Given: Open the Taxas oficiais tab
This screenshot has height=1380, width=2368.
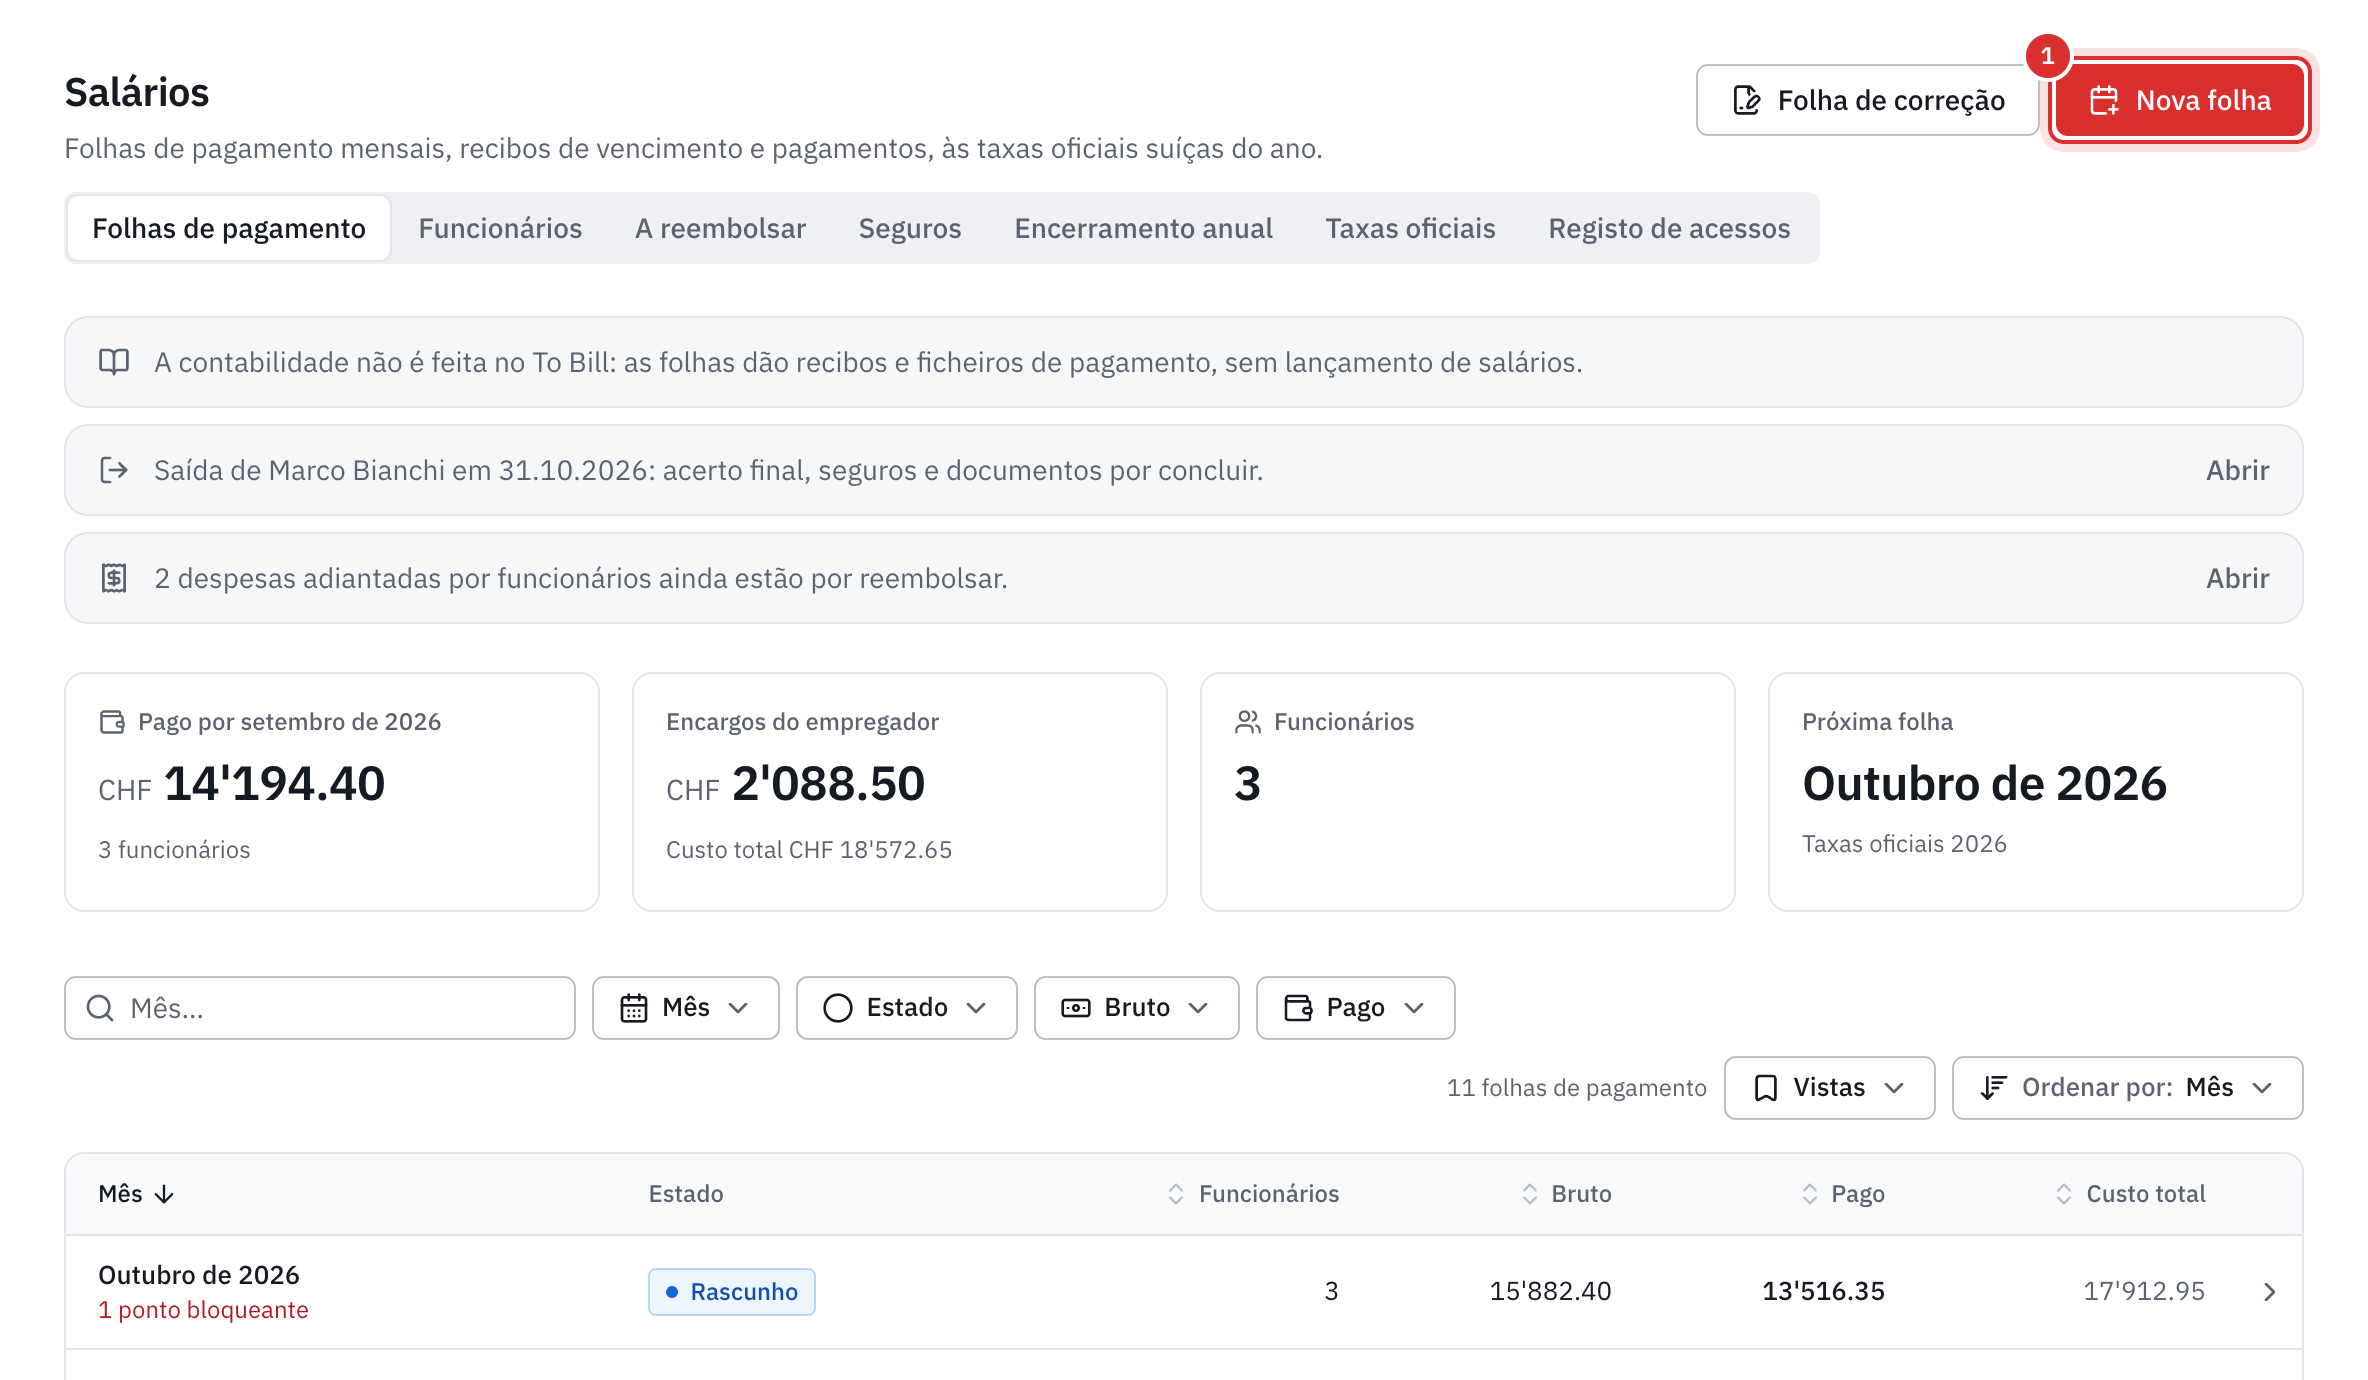Looking at the screenshot, I should click(x=1410, y=228).
